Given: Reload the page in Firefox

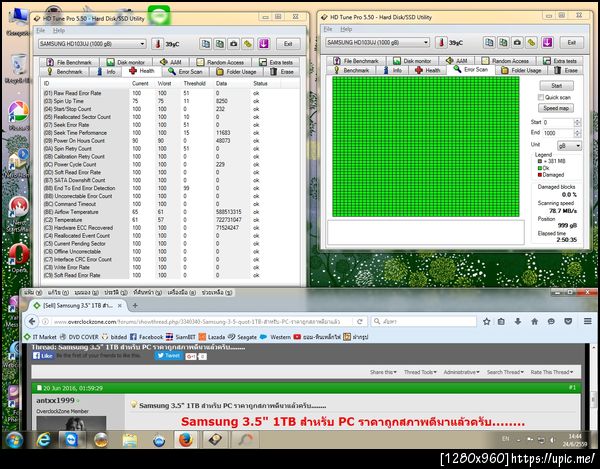Looking at the screenshot, I should (360, 321).
